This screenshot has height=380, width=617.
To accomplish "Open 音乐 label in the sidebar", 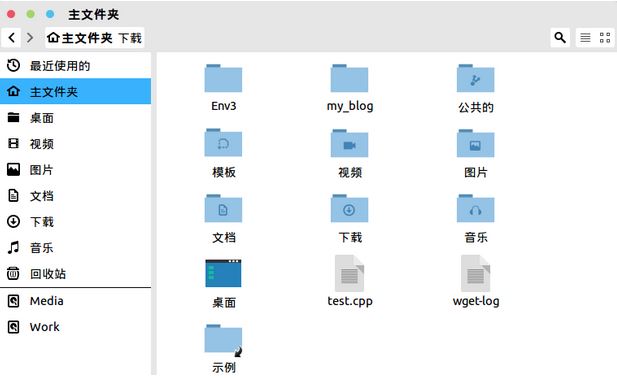I will [42, 247].
